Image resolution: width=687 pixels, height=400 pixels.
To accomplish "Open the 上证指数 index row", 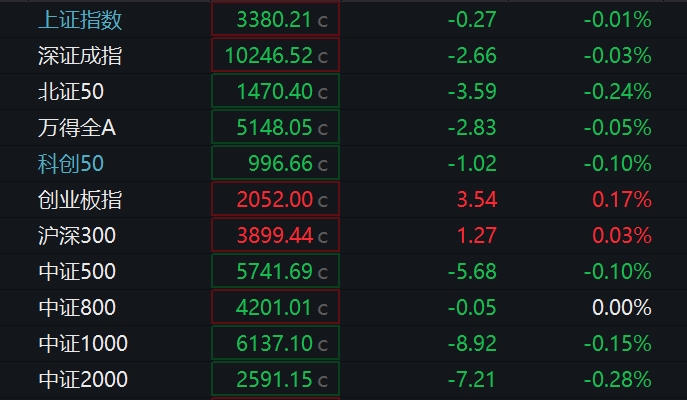I will (344, 20).
